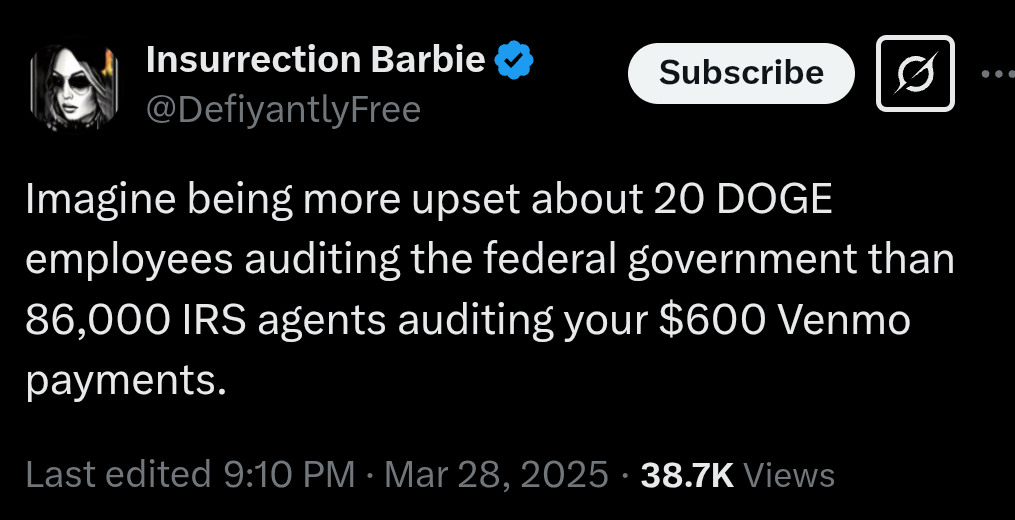Visit the Insurrection Barbie display name link
1015x520 pixels.
point(316,62)
